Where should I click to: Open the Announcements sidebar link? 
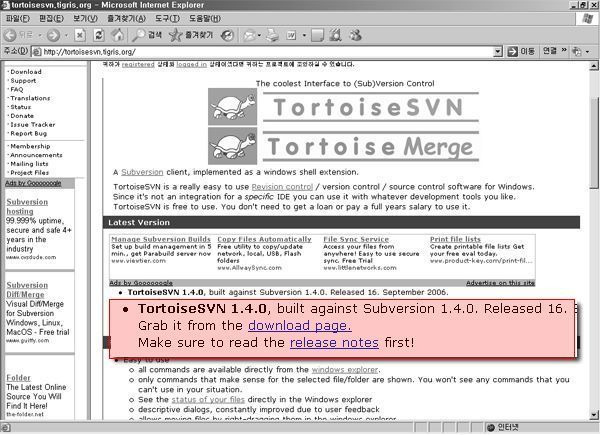tap(36, 155)
